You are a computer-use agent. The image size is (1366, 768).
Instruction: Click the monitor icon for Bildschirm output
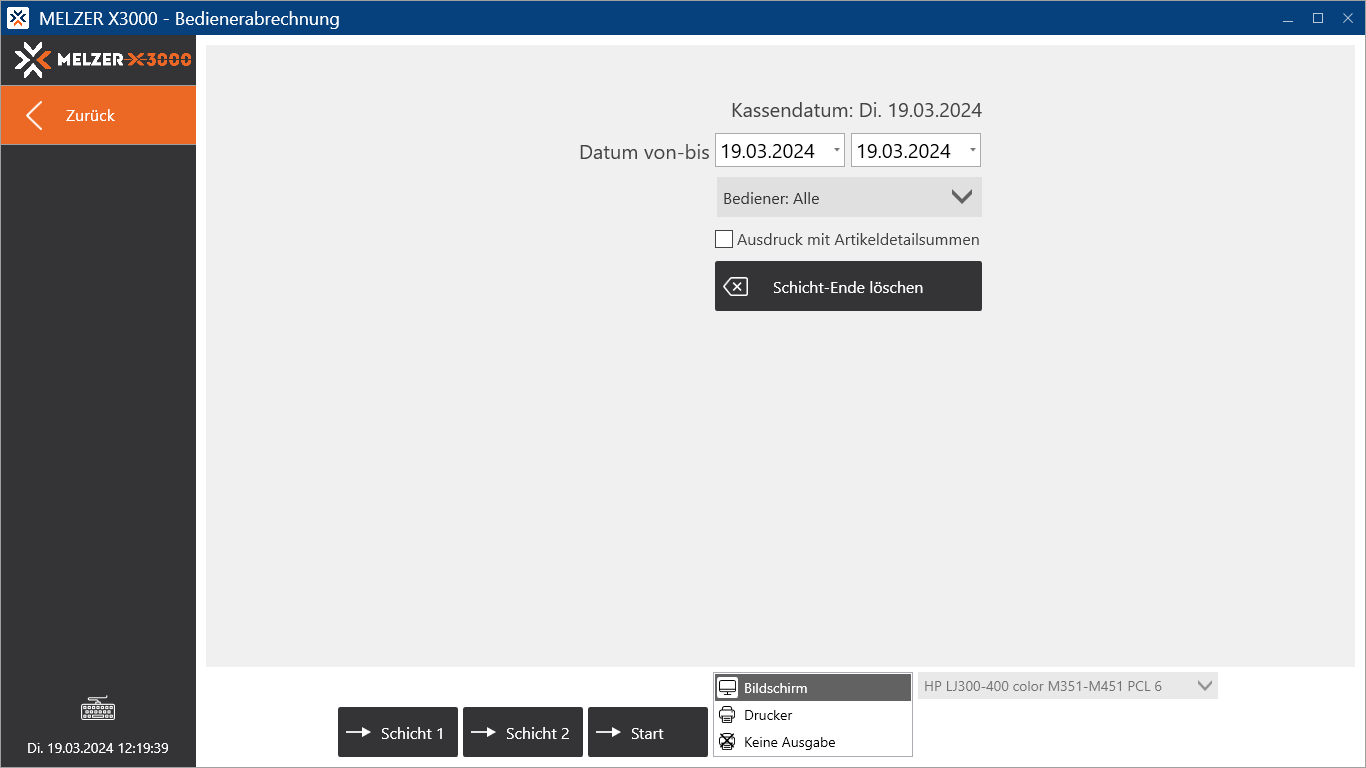pyautogui.click(x=727, y=688)
